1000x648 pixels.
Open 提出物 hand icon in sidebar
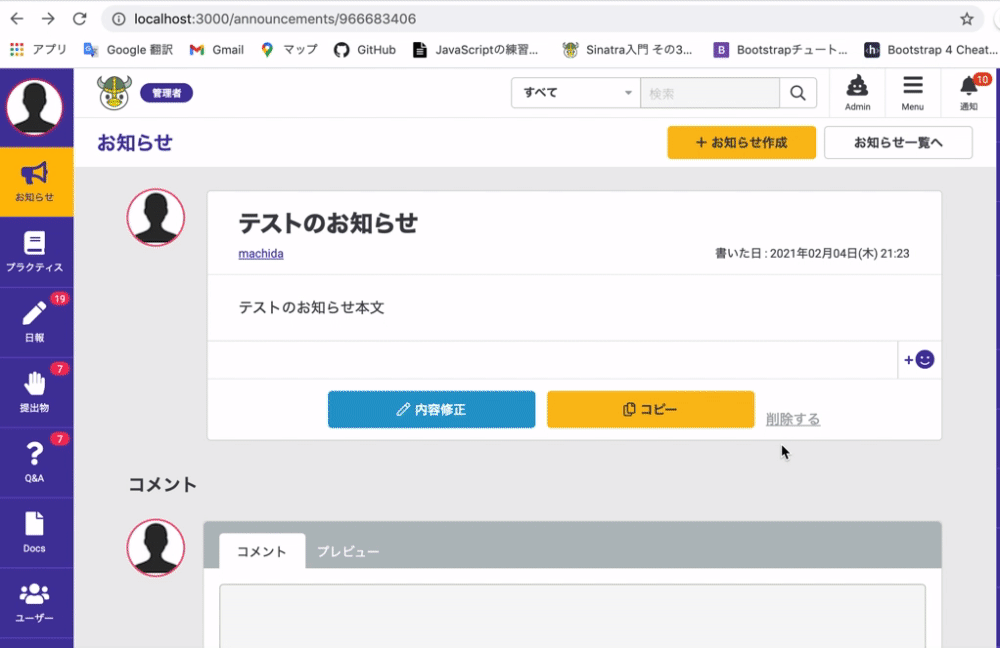click(x=37, y=388)
